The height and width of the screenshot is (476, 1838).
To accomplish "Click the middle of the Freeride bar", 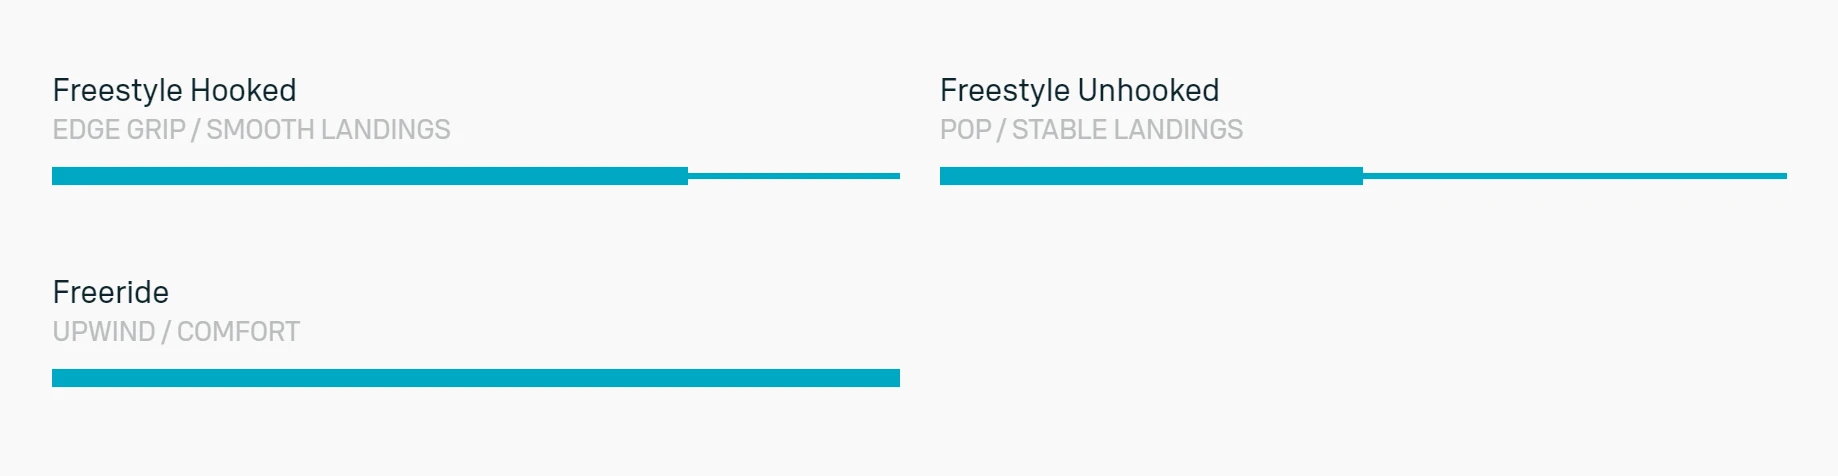I will [x=476, y=378].
